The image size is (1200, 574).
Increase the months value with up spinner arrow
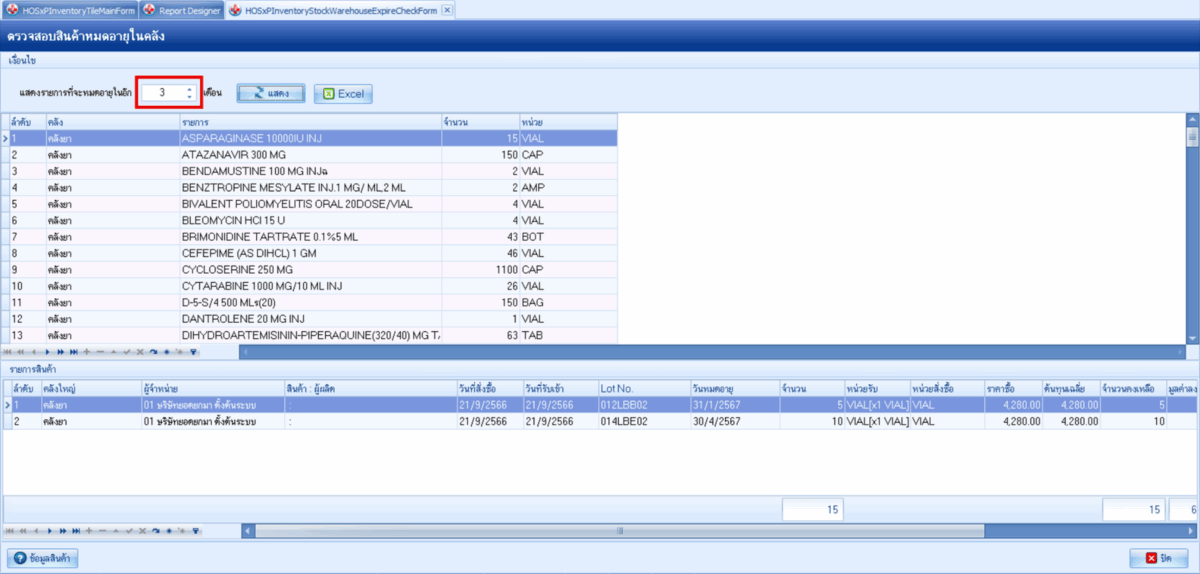pyautogui.click(x=189, y=88)
